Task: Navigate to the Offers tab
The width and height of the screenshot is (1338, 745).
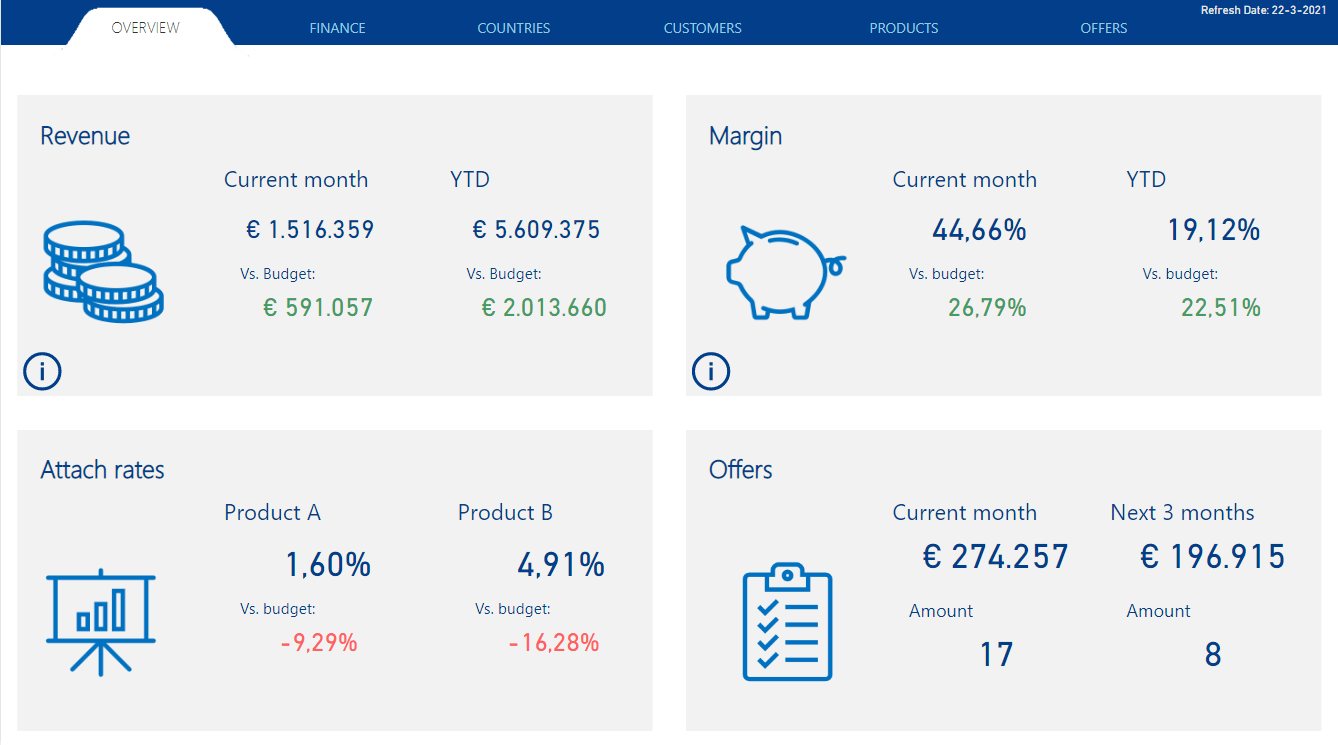Action: click(1103, 28)
